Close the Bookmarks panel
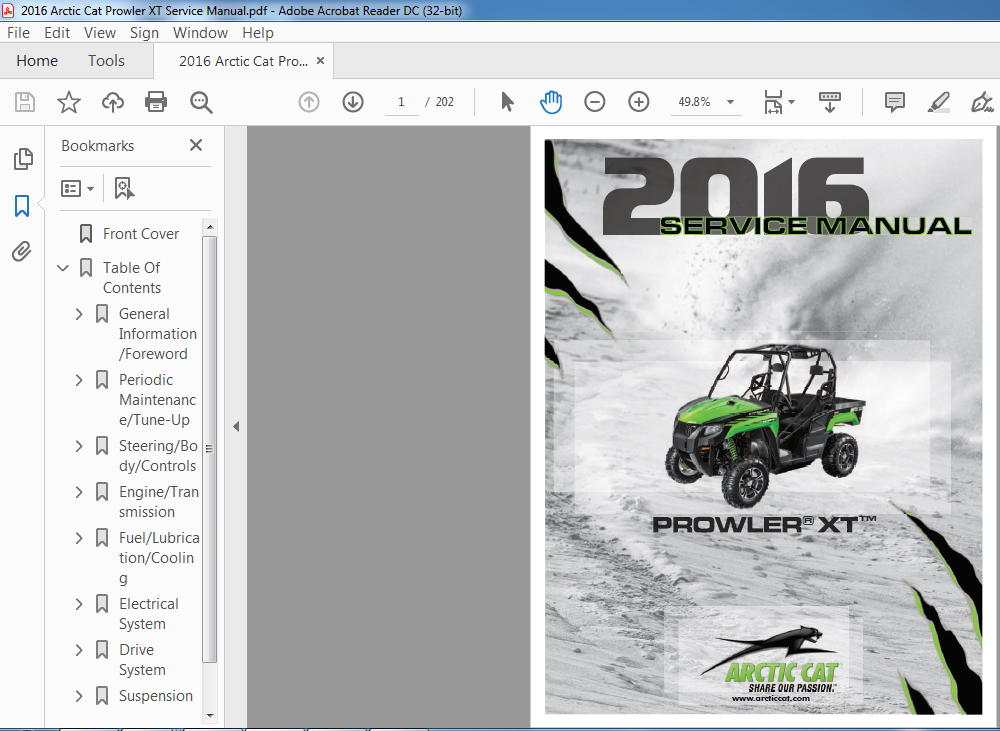The width and height of the screenshot is (1000, 731). pyautogui.click(x=196, y=145)
